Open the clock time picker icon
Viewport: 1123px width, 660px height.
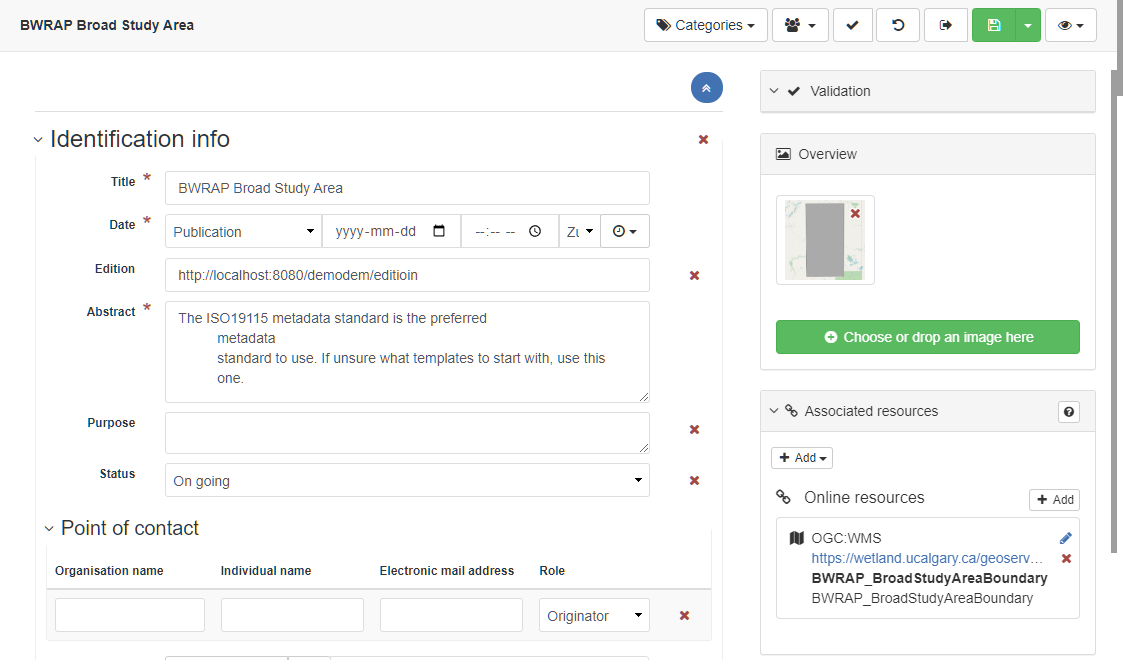click(x=535, y=230)
